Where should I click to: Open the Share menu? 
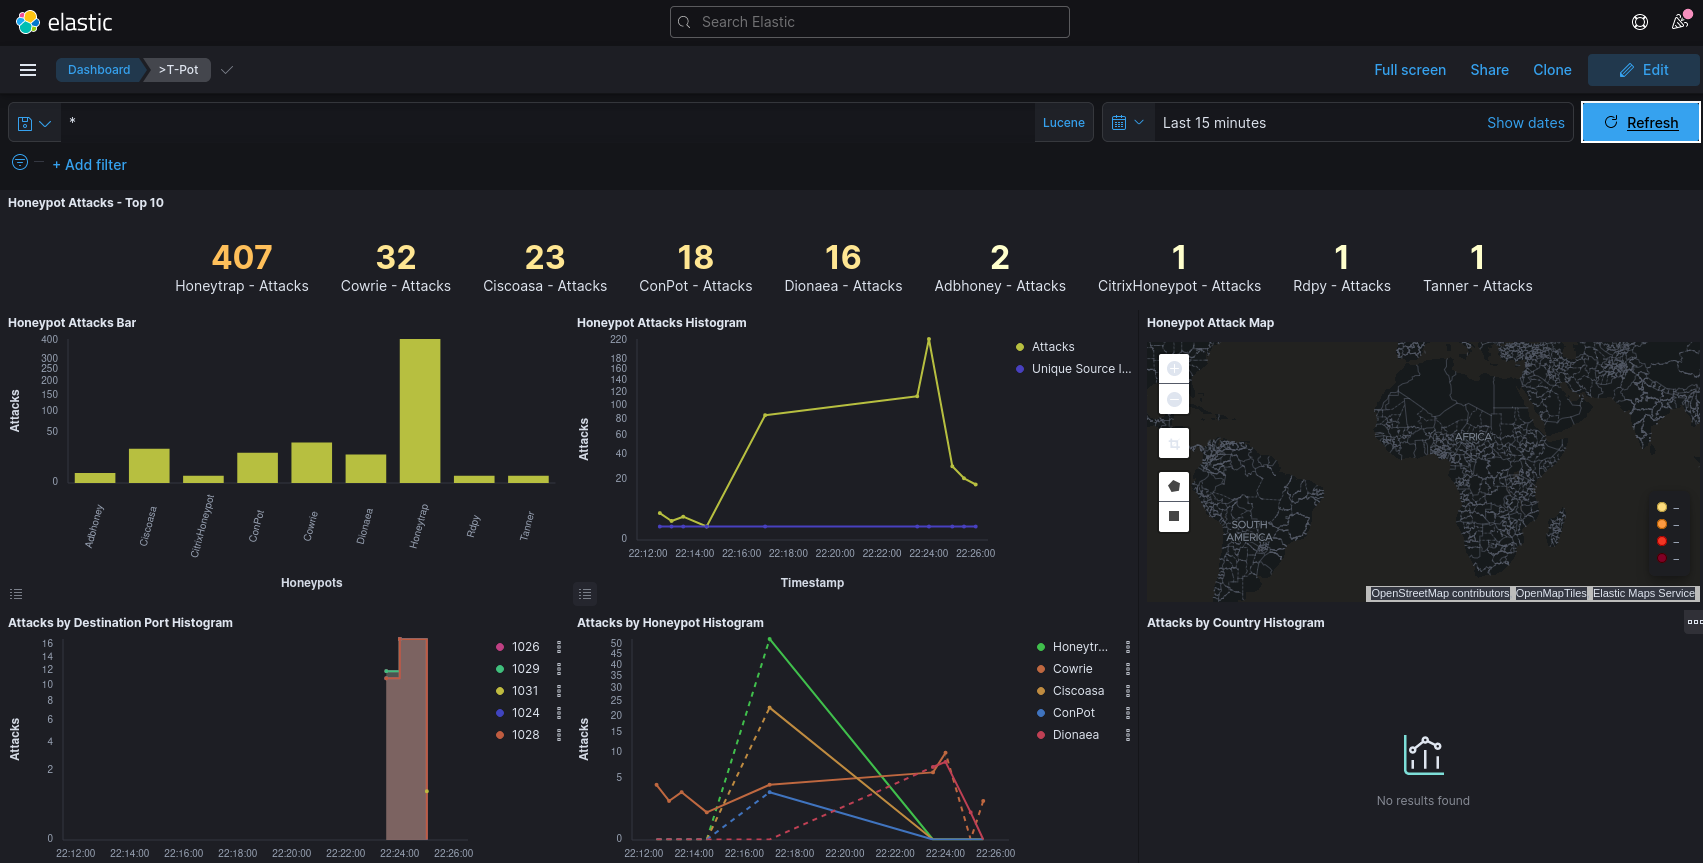1489,70
